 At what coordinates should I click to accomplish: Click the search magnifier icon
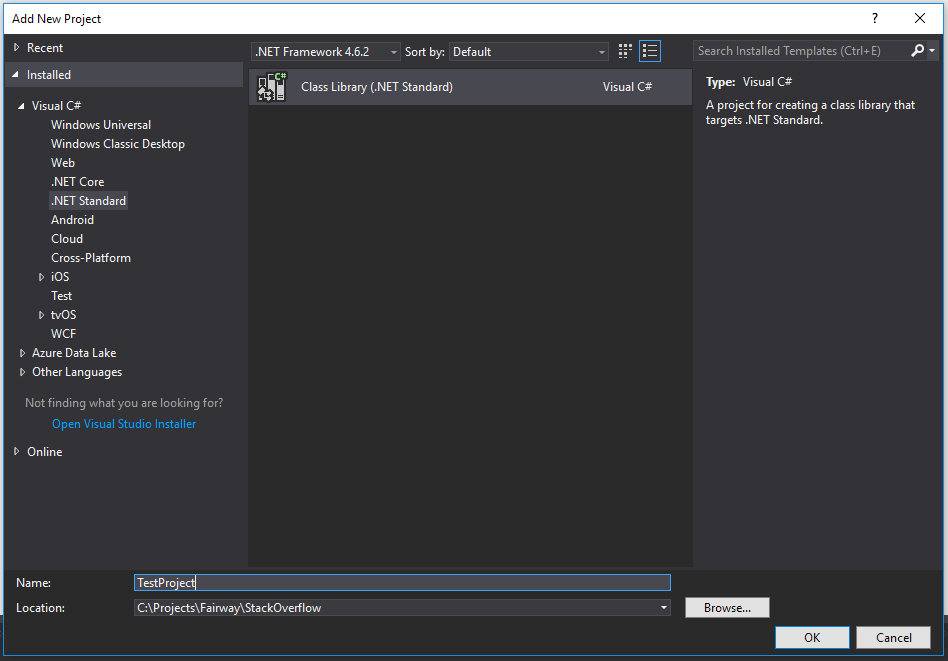pos(919,50)
